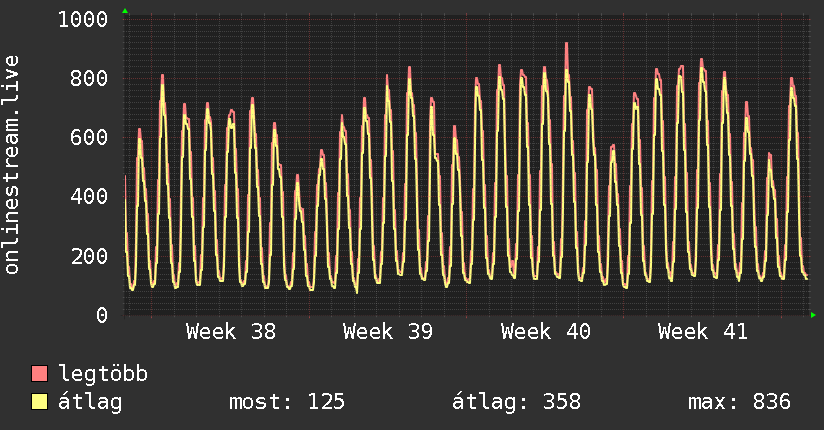The height and width of the screenshot is (430, 824).
Task: Click the green arrow at x-axis end
Action: click(x=813, y=315)
